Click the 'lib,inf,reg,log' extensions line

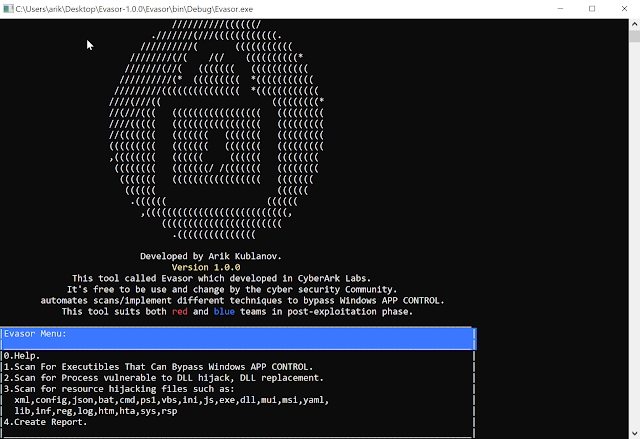click(x=96, y=411)
